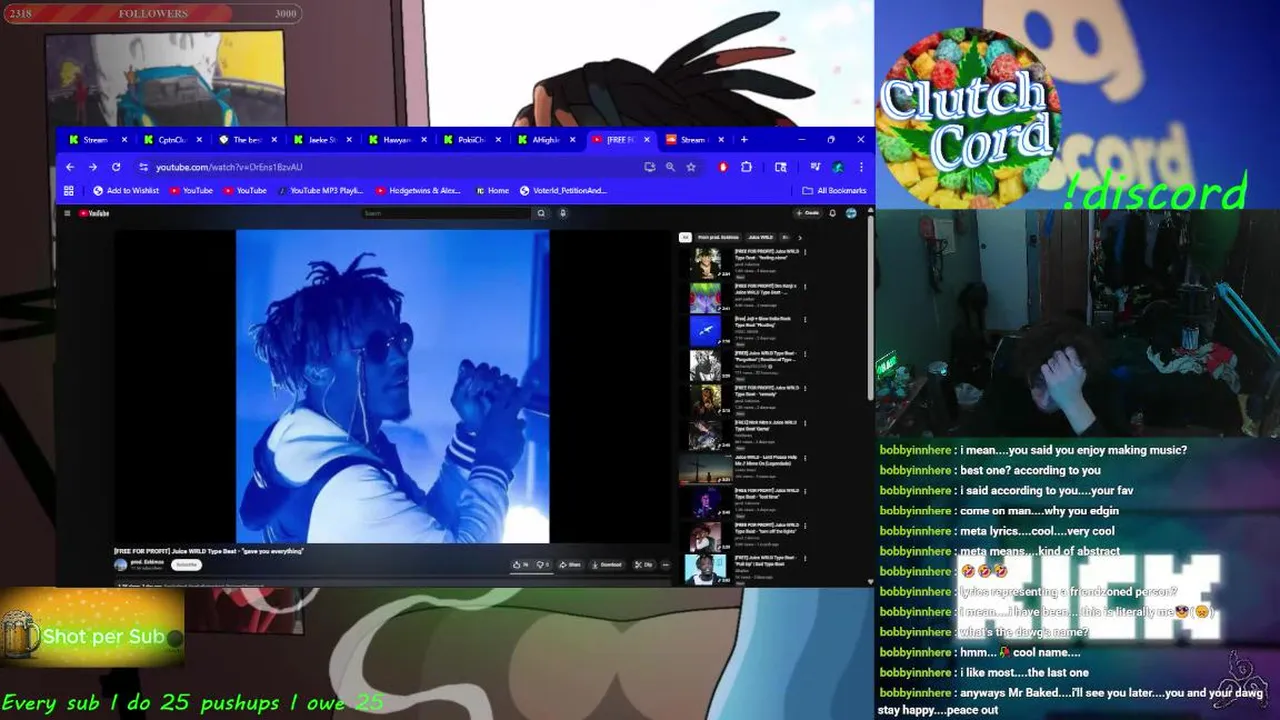This screenshot has height=720, width=1280.
Task: Open the Extensions puzzle icon
Action: click(x=746, y=167)
